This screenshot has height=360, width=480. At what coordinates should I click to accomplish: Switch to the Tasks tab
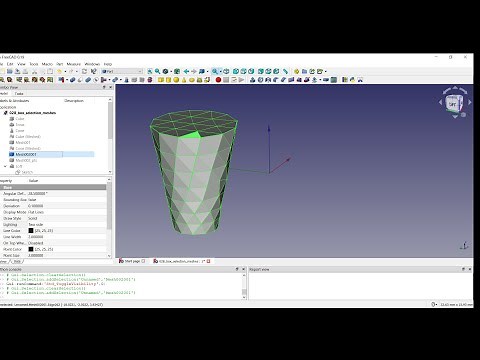tap(19, 94)
